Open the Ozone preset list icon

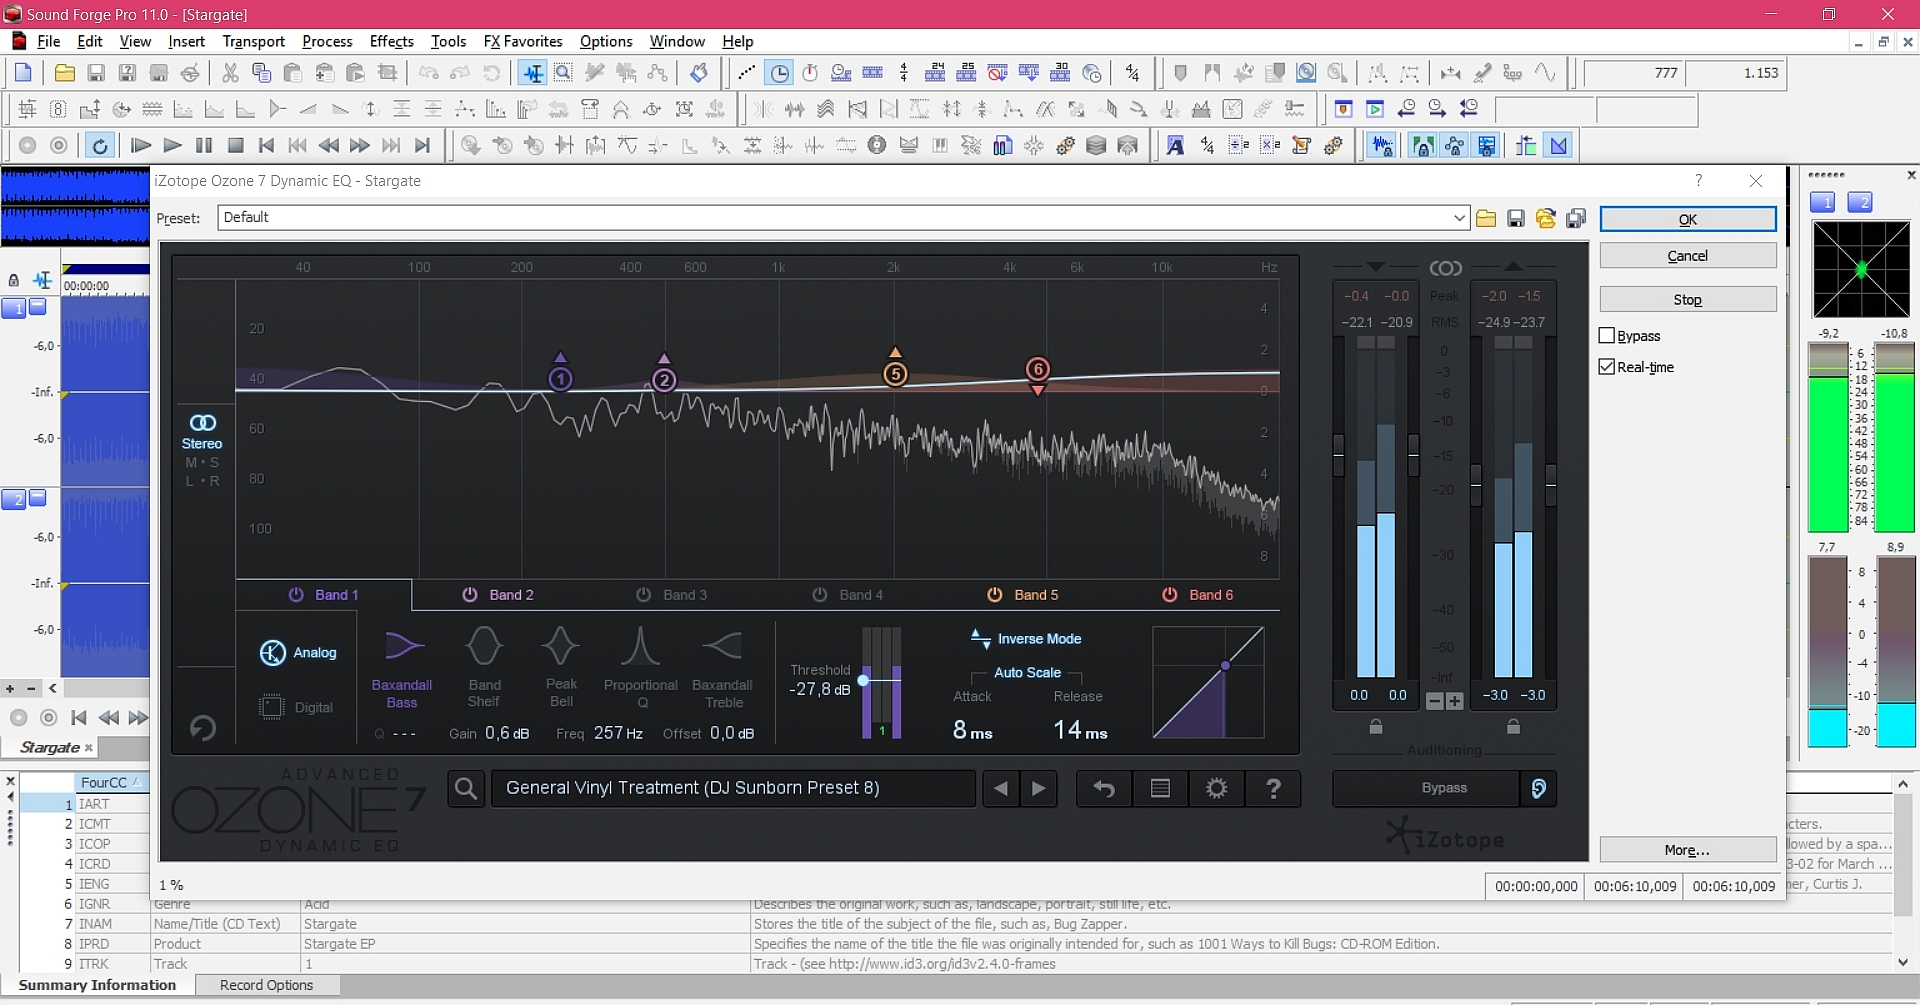coord(1160,789)
